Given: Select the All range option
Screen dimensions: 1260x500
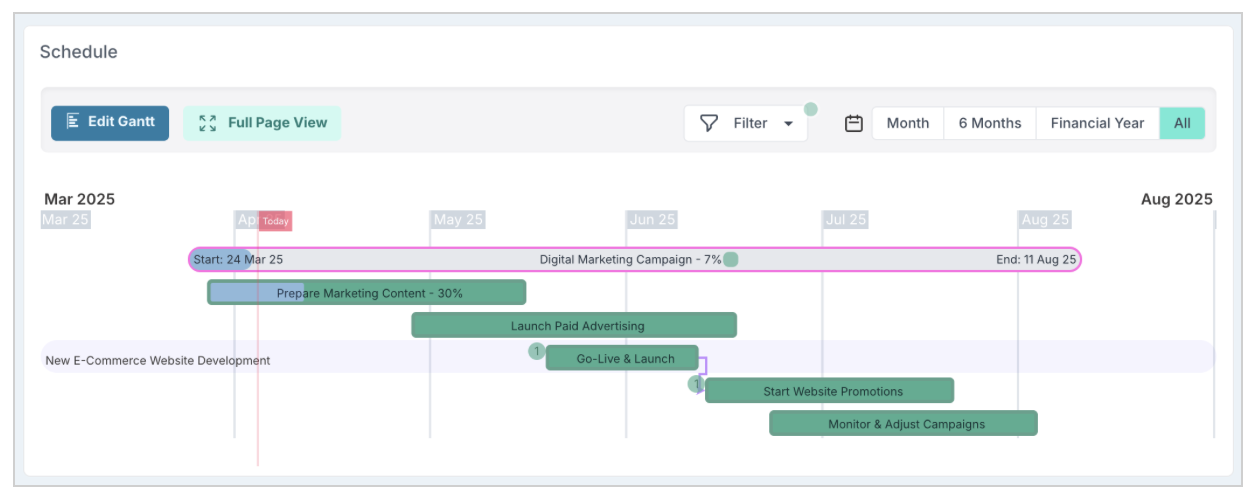Looking at the screenshot, I should pos(1182,123).
